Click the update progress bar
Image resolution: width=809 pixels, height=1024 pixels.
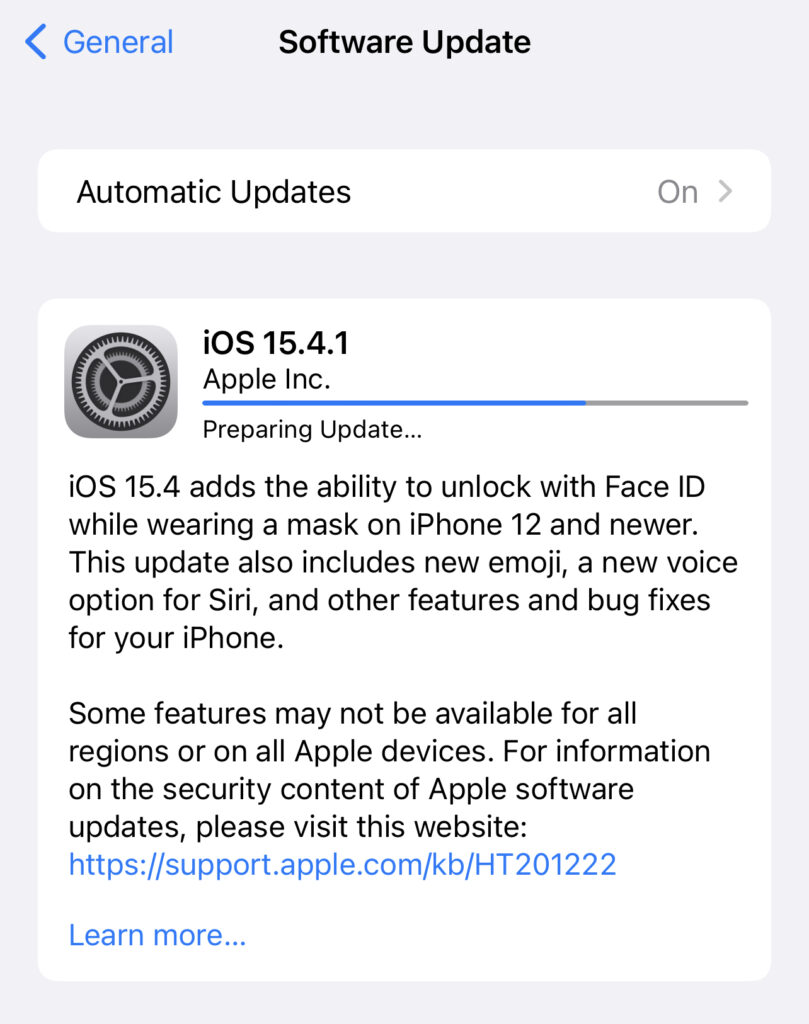click(x=475, y=403)
